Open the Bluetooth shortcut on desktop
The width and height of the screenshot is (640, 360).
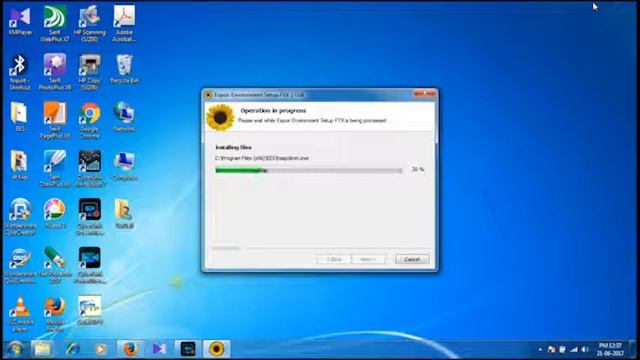[x=20, y=72]
